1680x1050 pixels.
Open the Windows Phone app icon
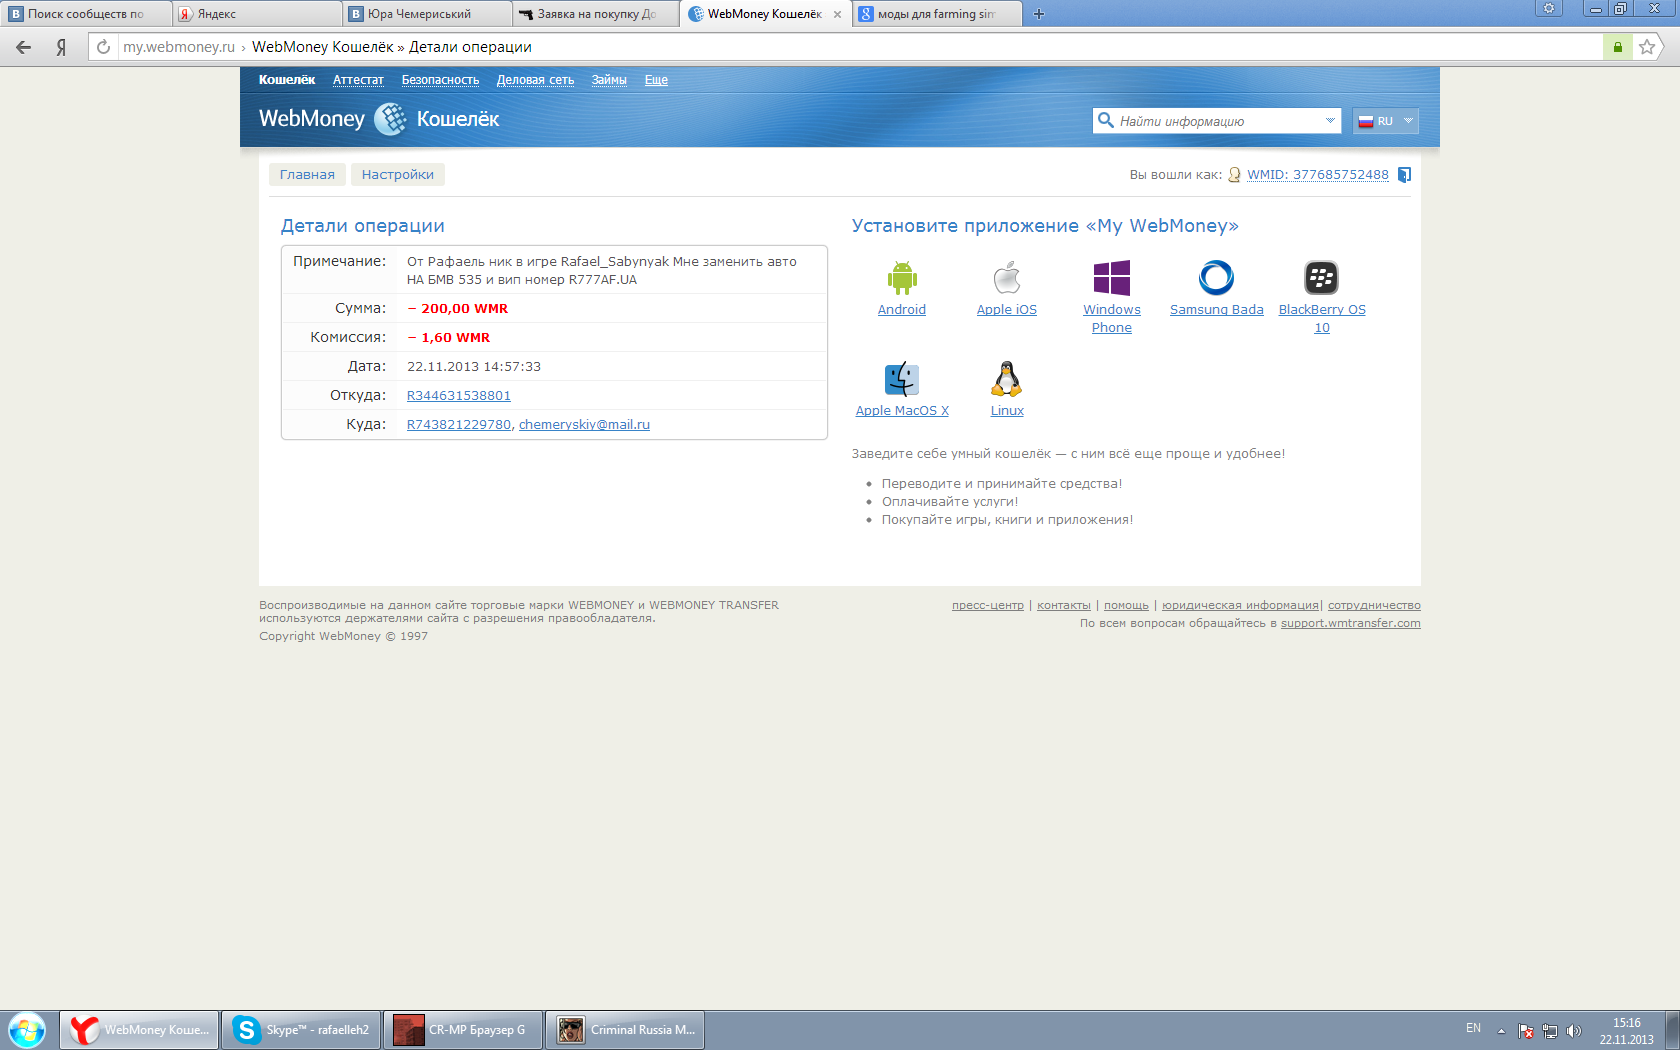[x=1112, y=278]
